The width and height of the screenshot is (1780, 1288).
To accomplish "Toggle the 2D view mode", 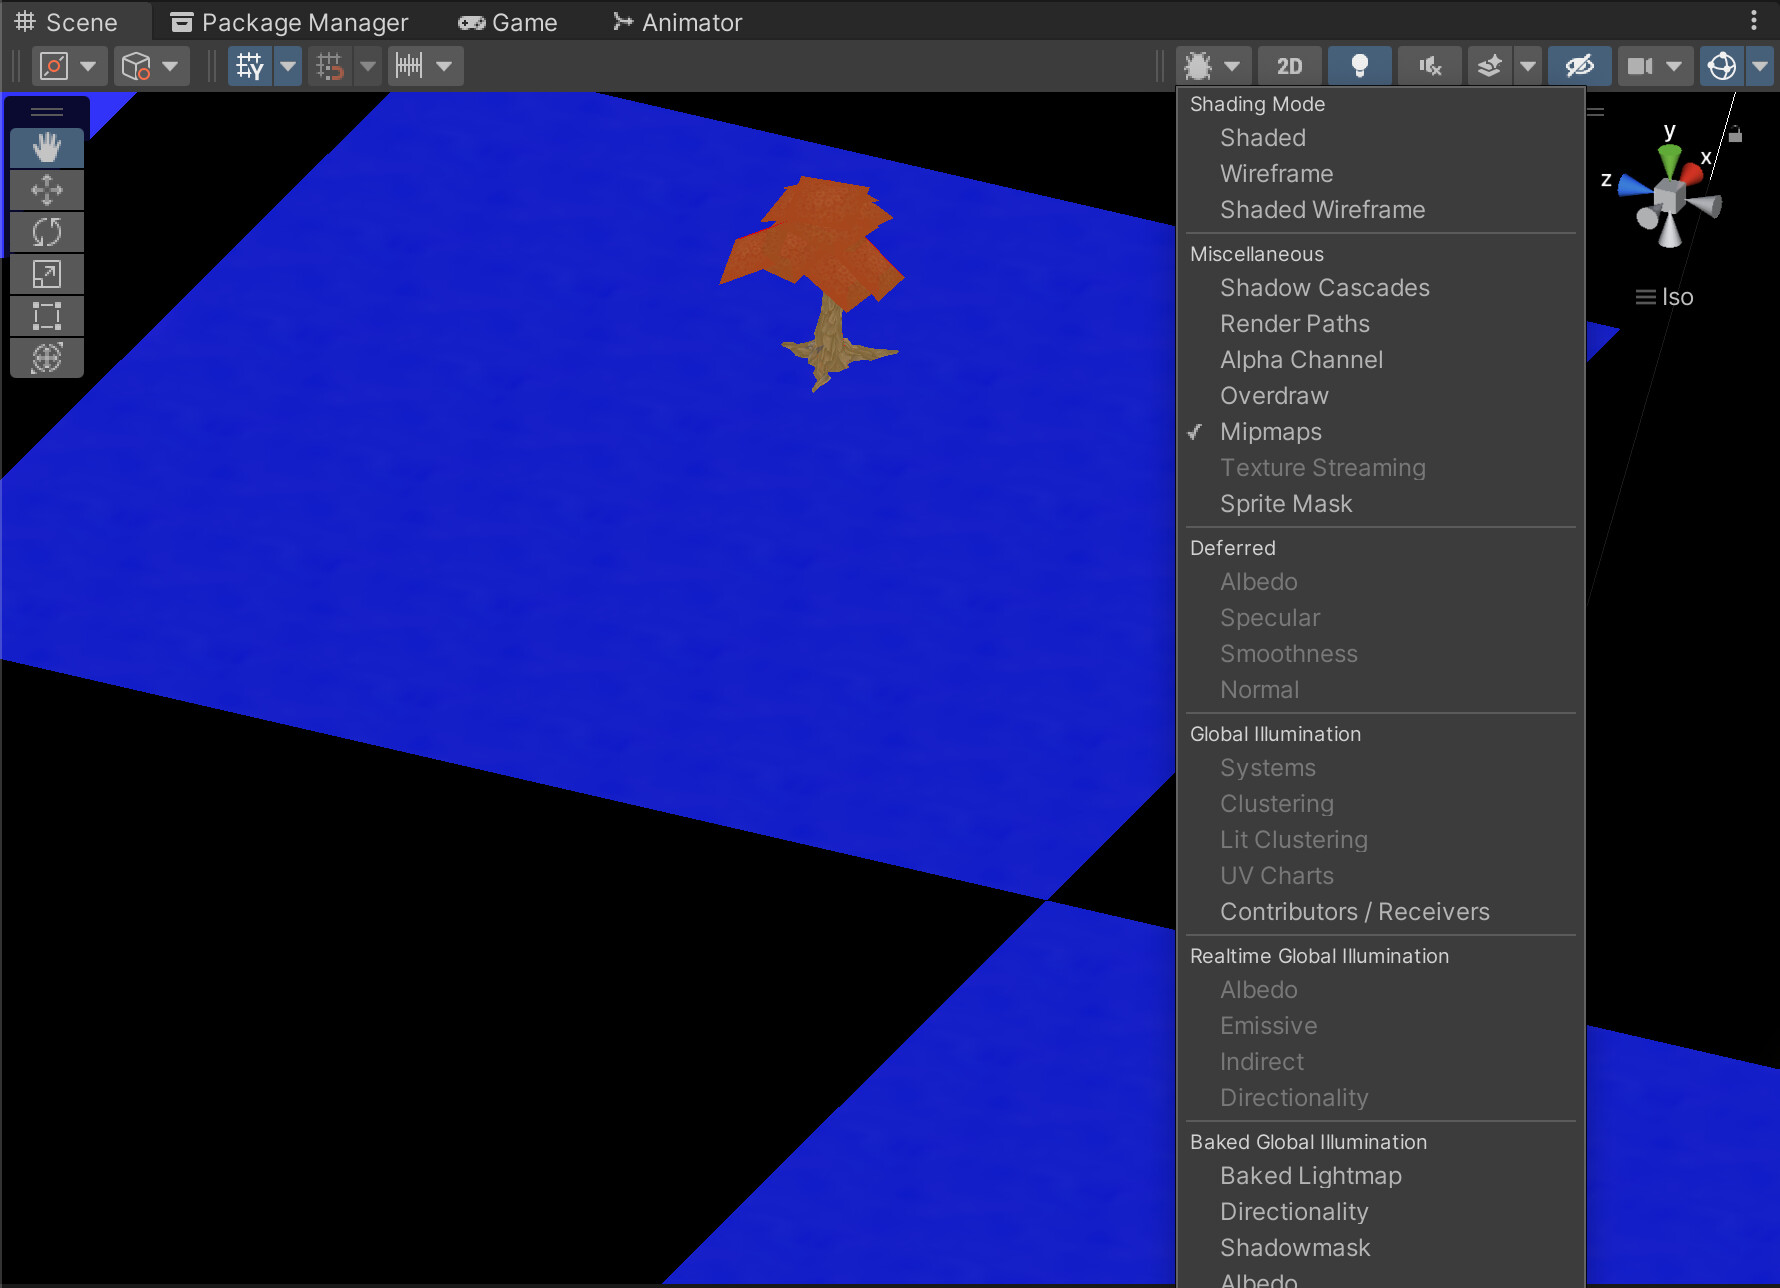I will [x=1289, y=65].
